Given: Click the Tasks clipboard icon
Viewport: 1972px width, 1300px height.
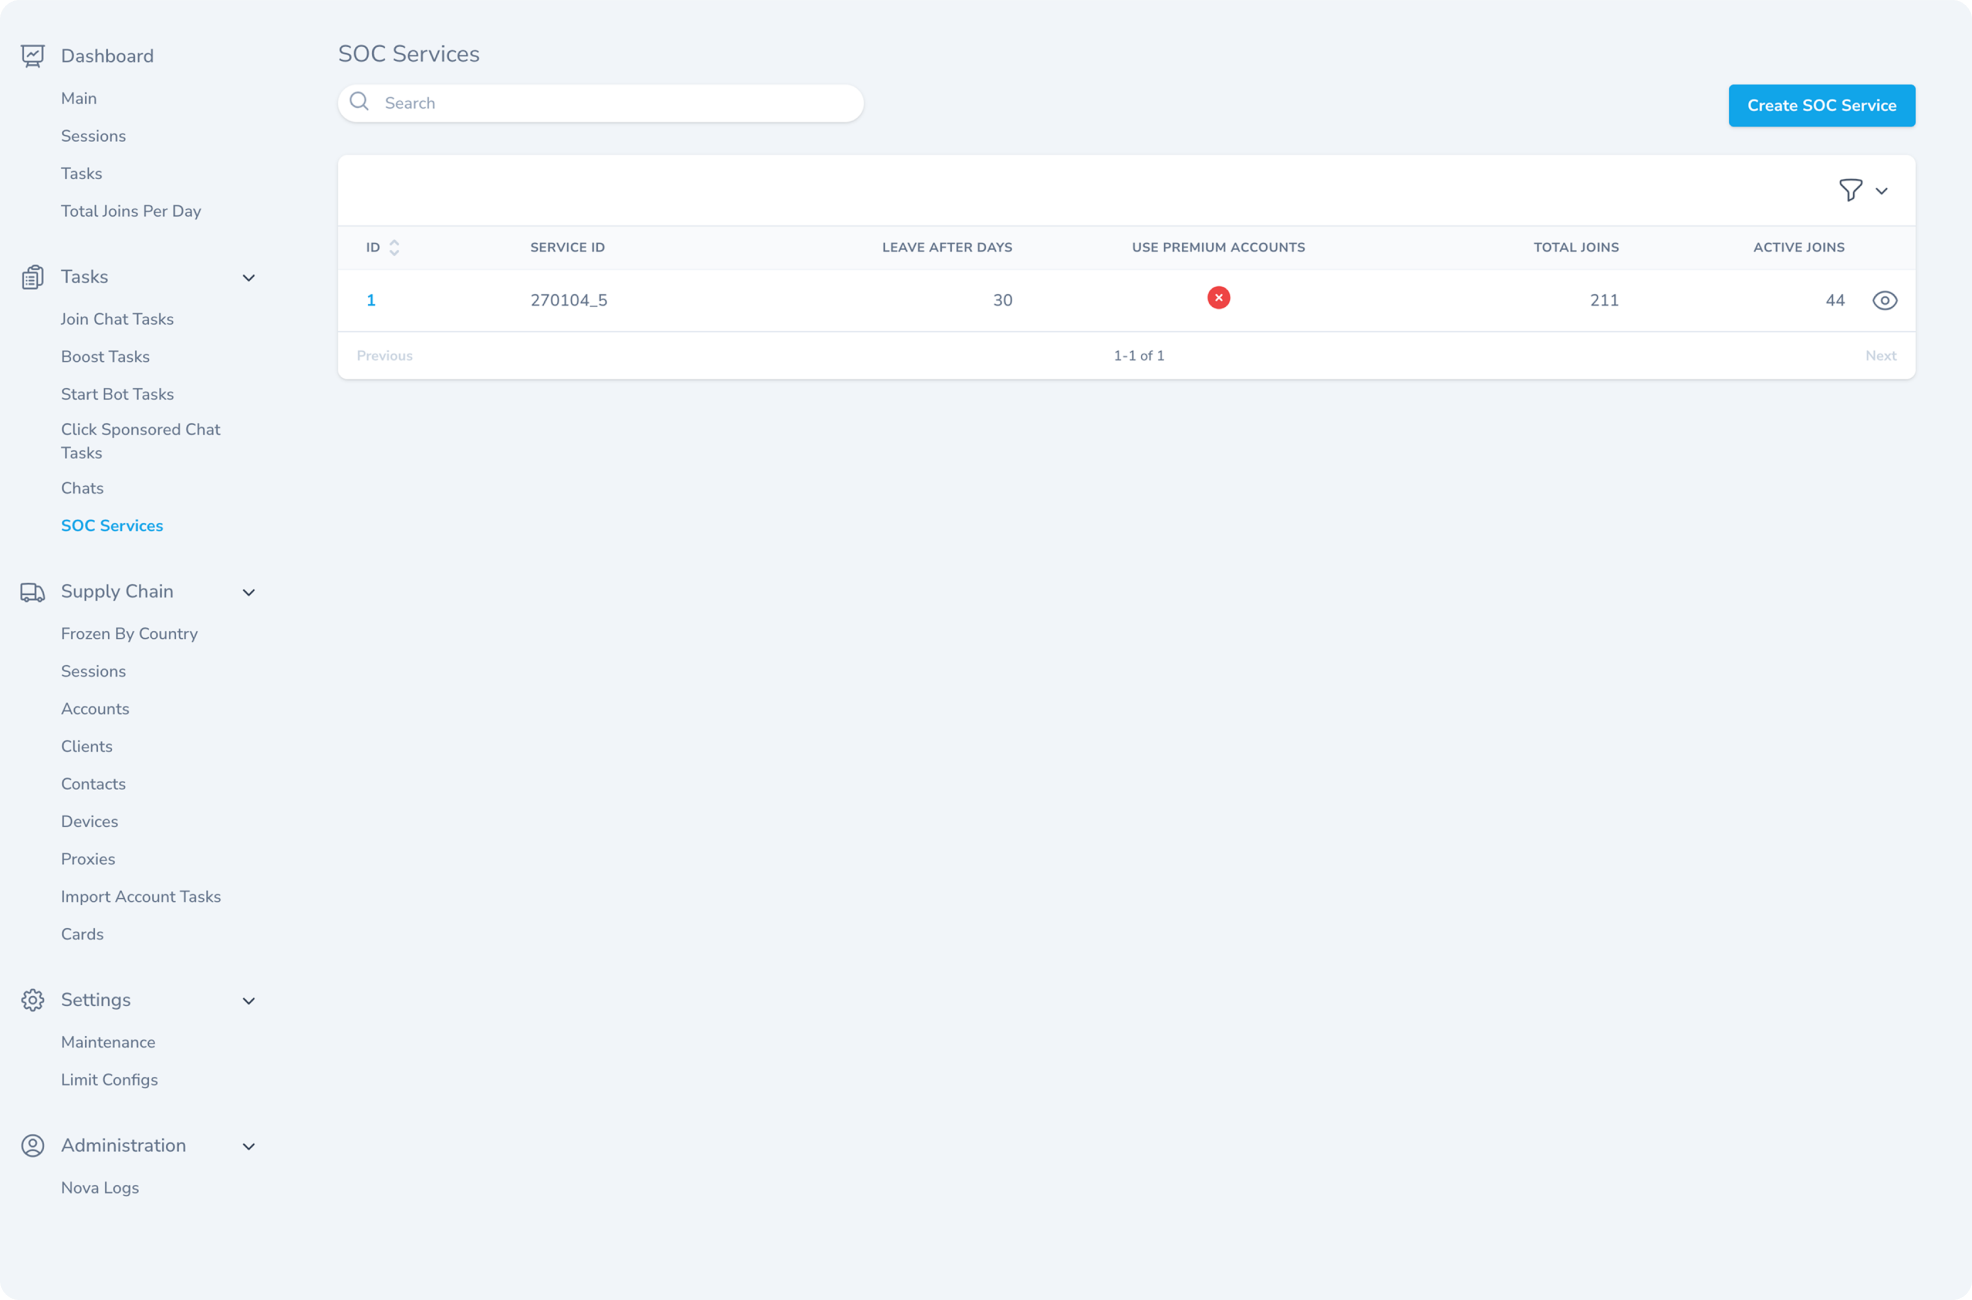Looking at the screenshot, I should pyautogui.click(x=32, y=277).
